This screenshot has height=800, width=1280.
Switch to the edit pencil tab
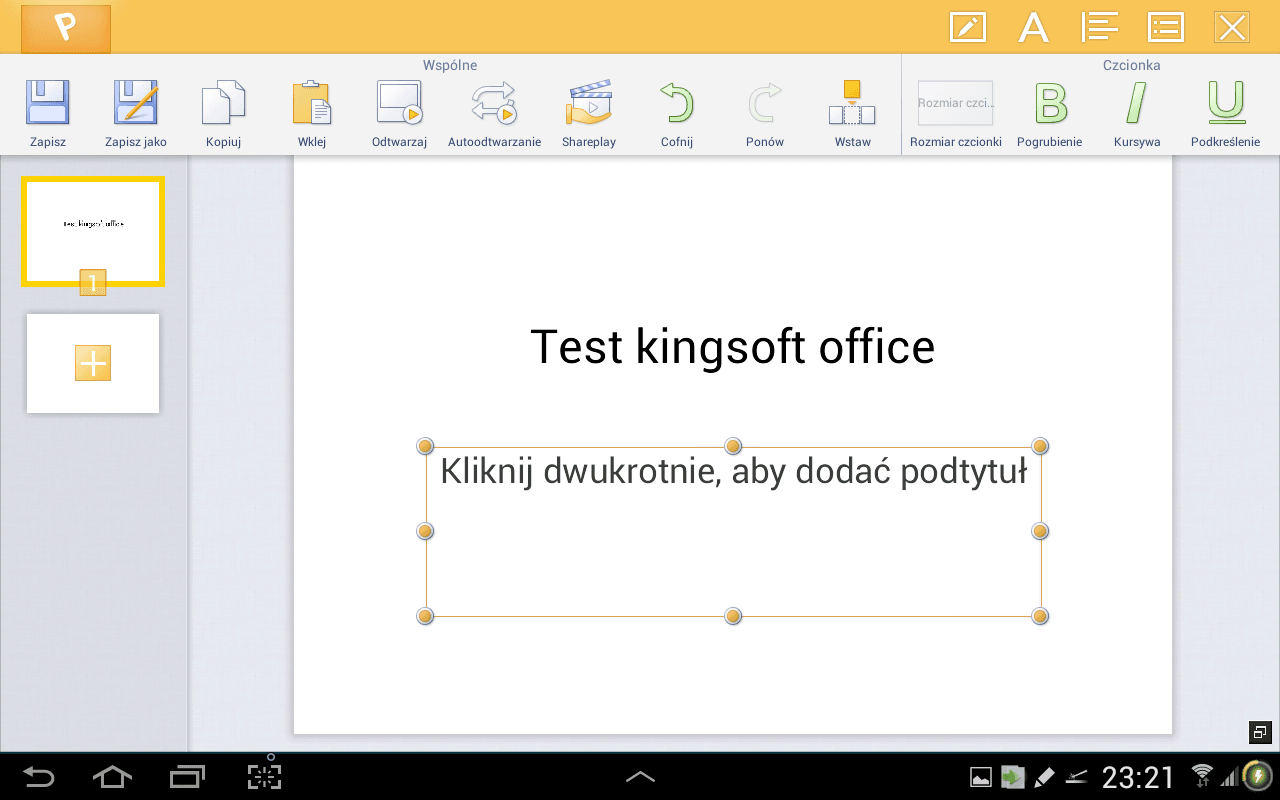967,27
